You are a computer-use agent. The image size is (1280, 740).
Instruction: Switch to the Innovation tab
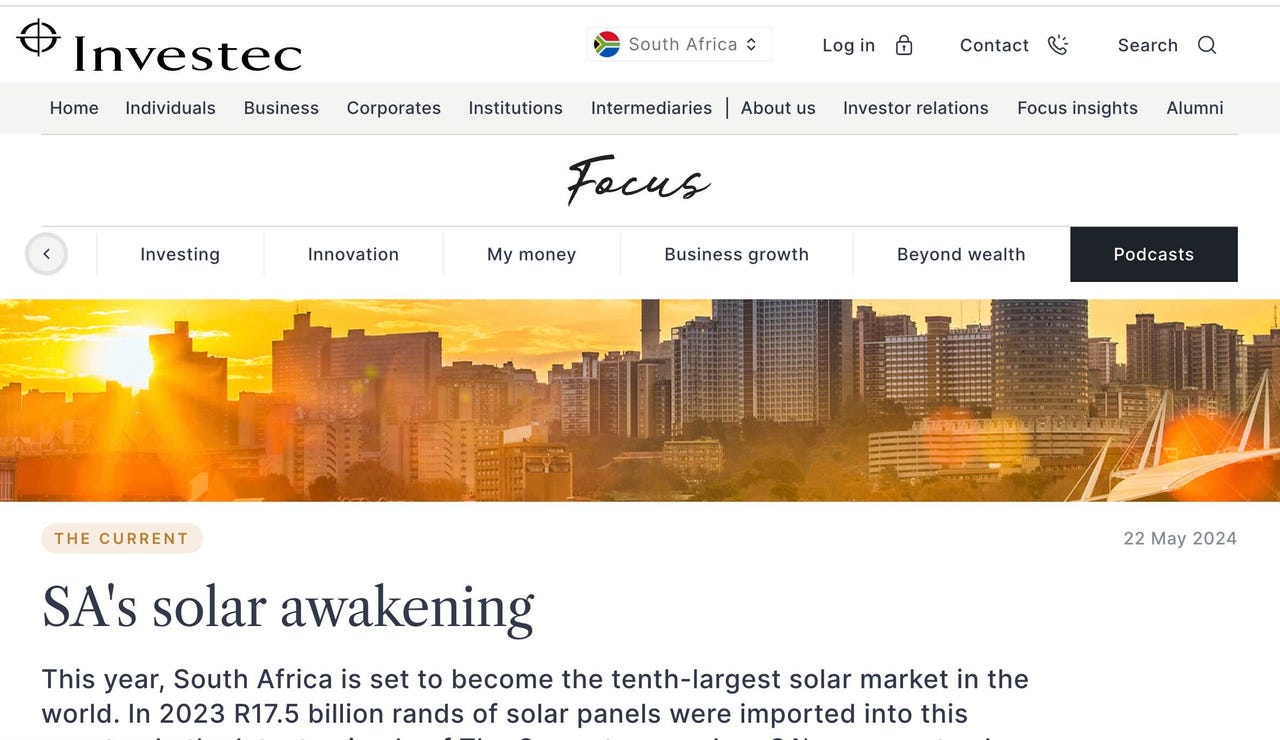(x=353, y=254)
